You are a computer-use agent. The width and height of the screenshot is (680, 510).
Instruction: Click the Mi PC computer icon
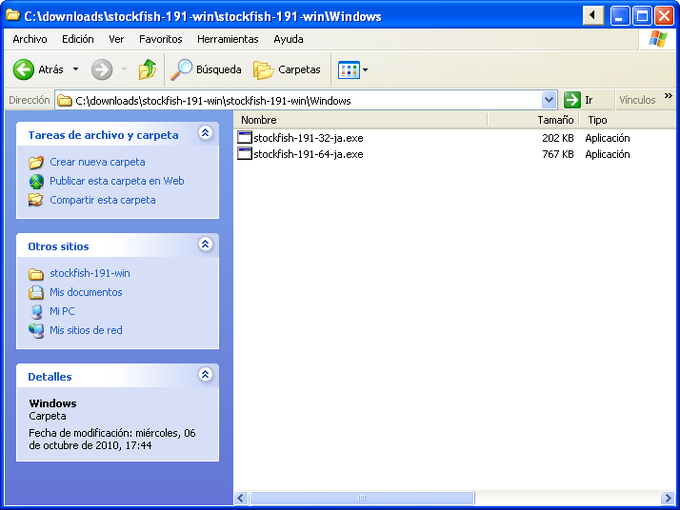point(37,311)
